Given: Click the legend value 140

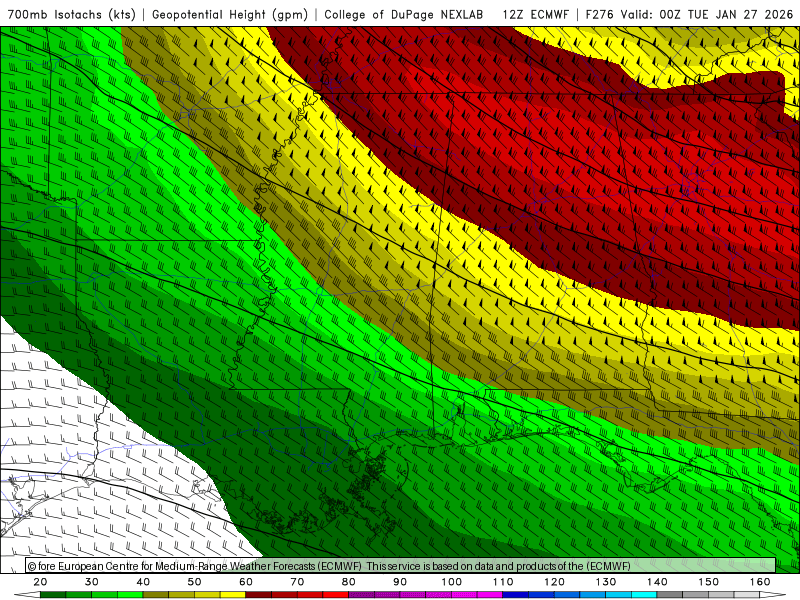Looking at the screenshot, I should (657, 582).
